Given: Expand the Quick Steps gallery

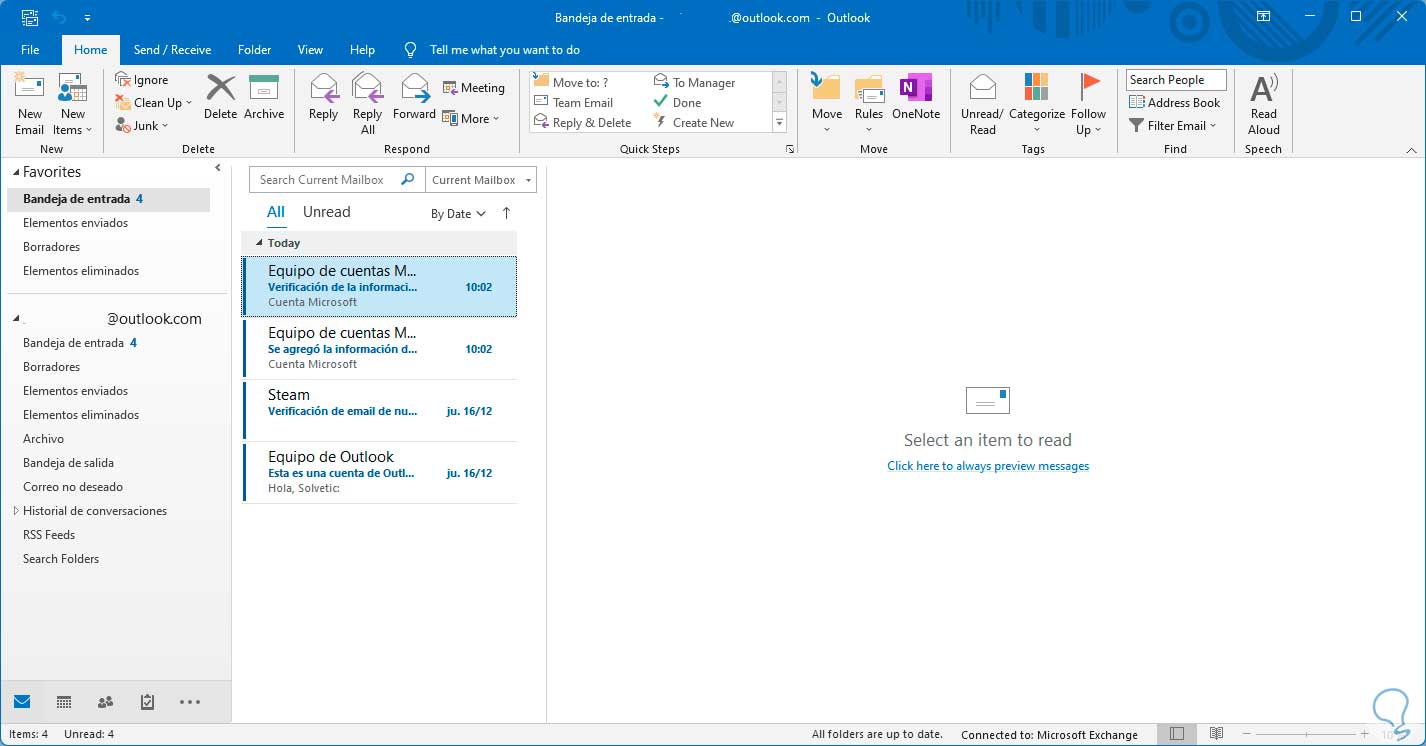Looking at the screenshot, I should pos(779,123).
